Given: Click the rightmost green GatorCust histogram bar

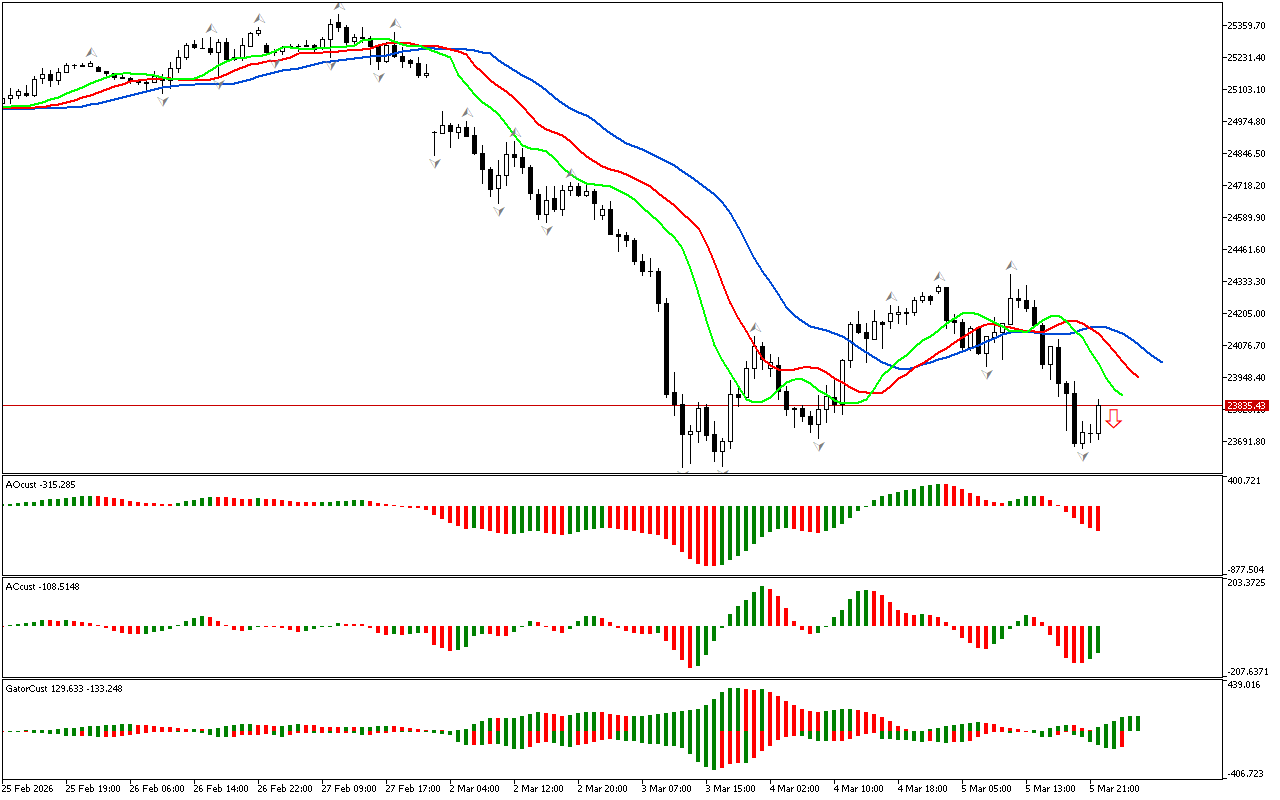Looking at the screenshot, I should click(x=1137, y=723).
